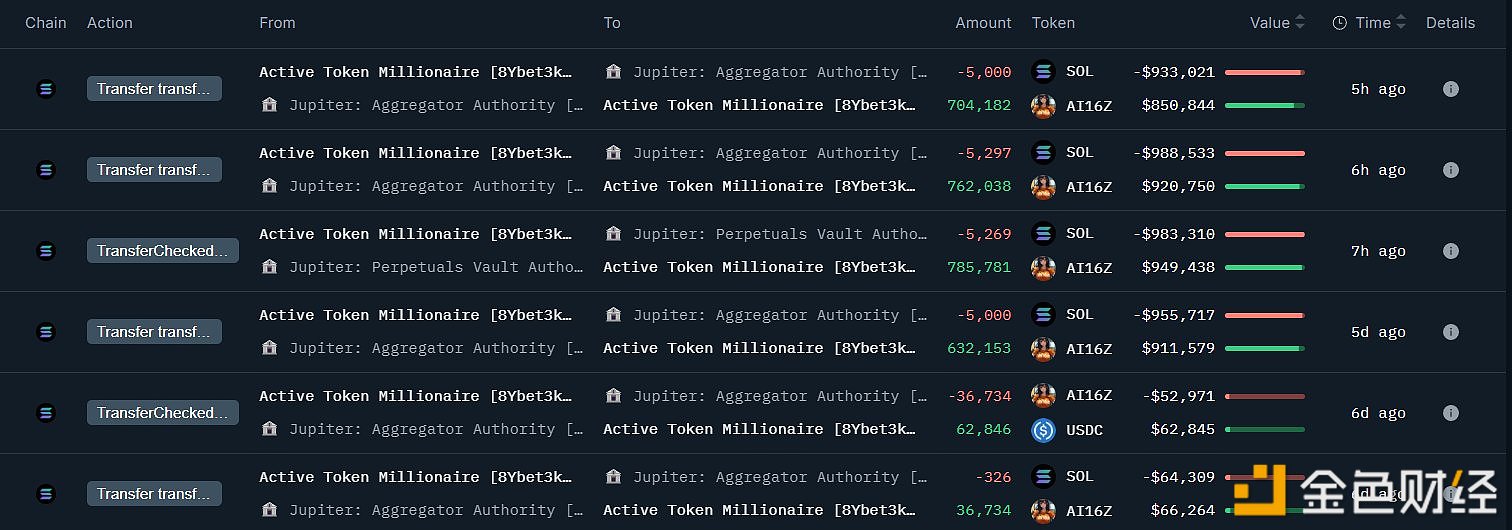
Task: Sort table by Value column arrows
Action: tap(1299, 22)
